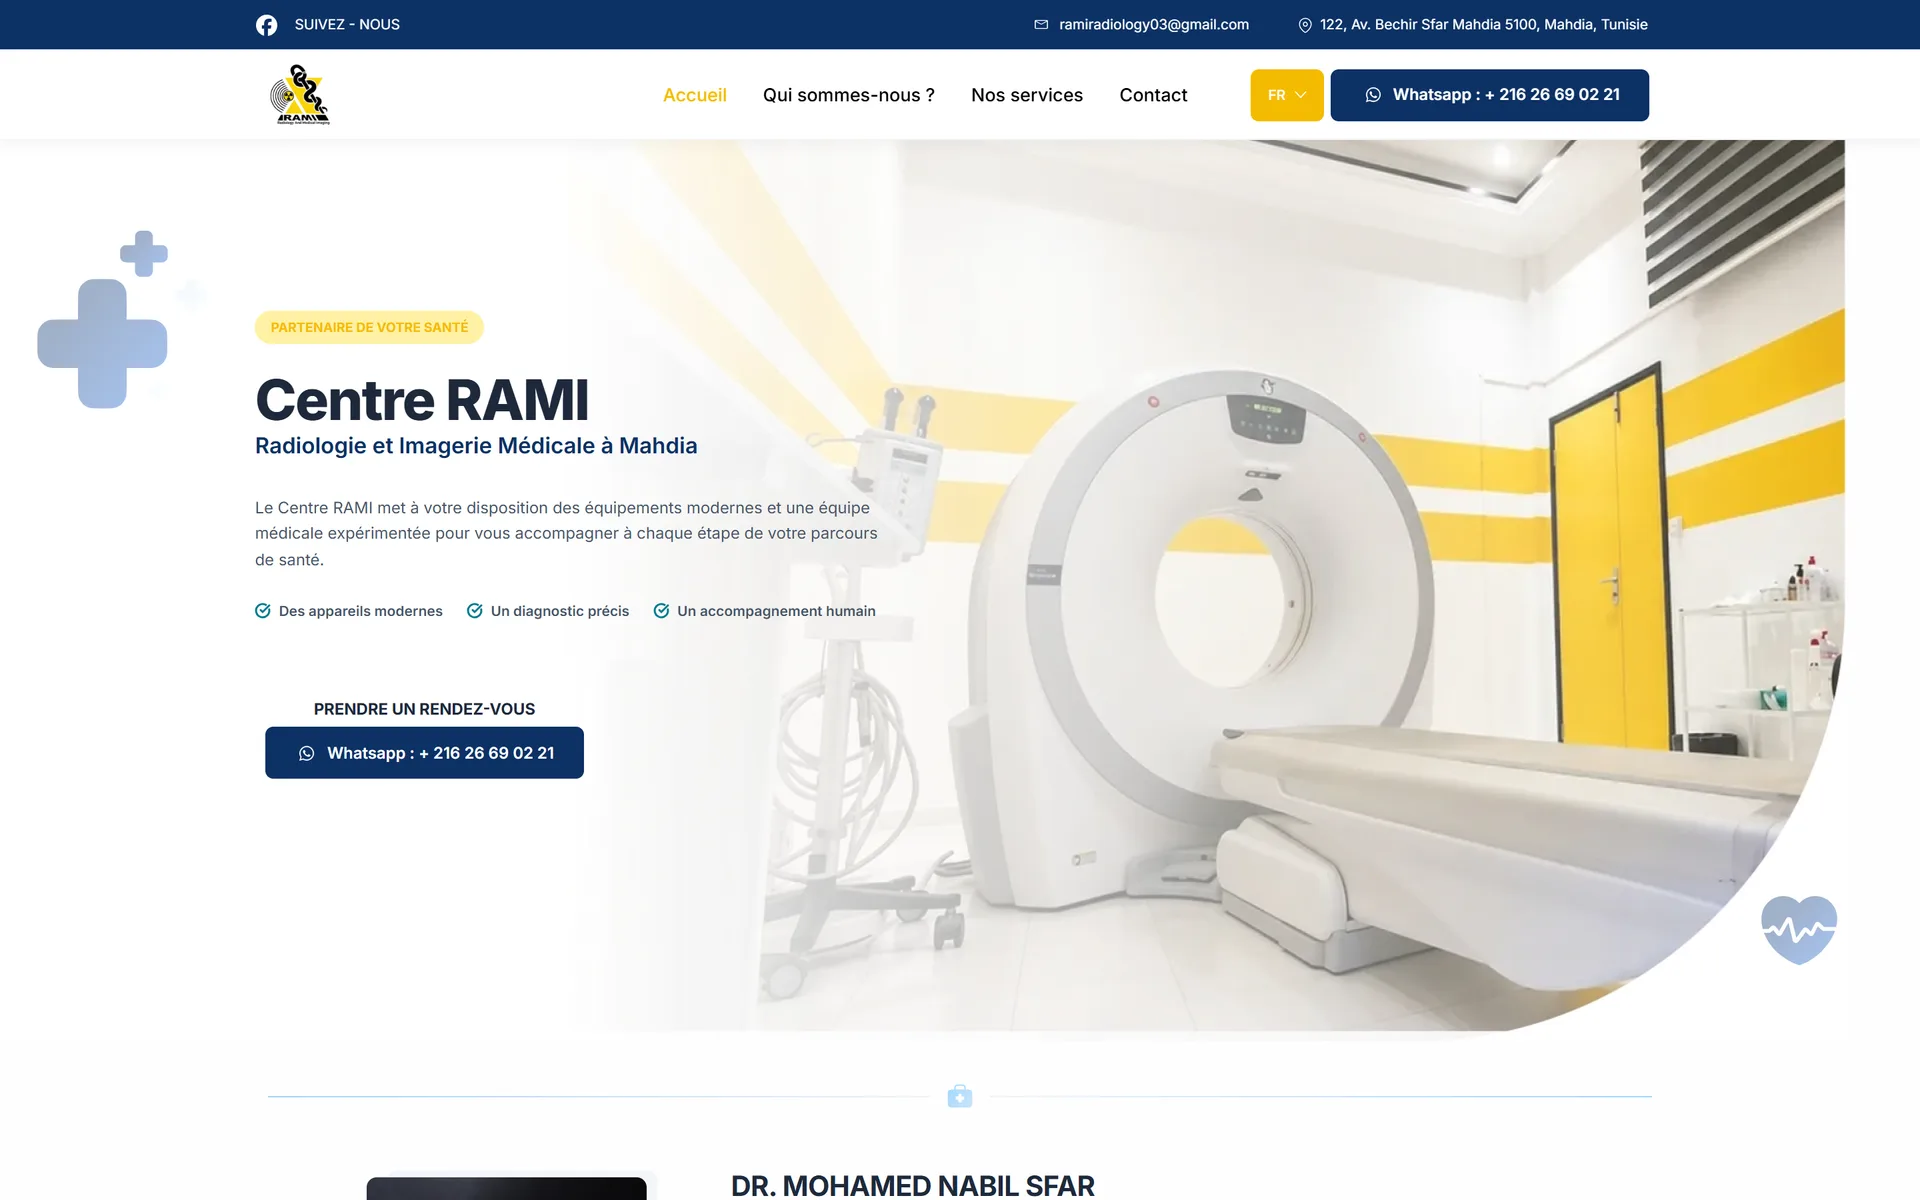The image size is (1920, 1200).
Task: Click header Whatsapp + 216 26 69 02 21 button
Action: (1489, 95)
